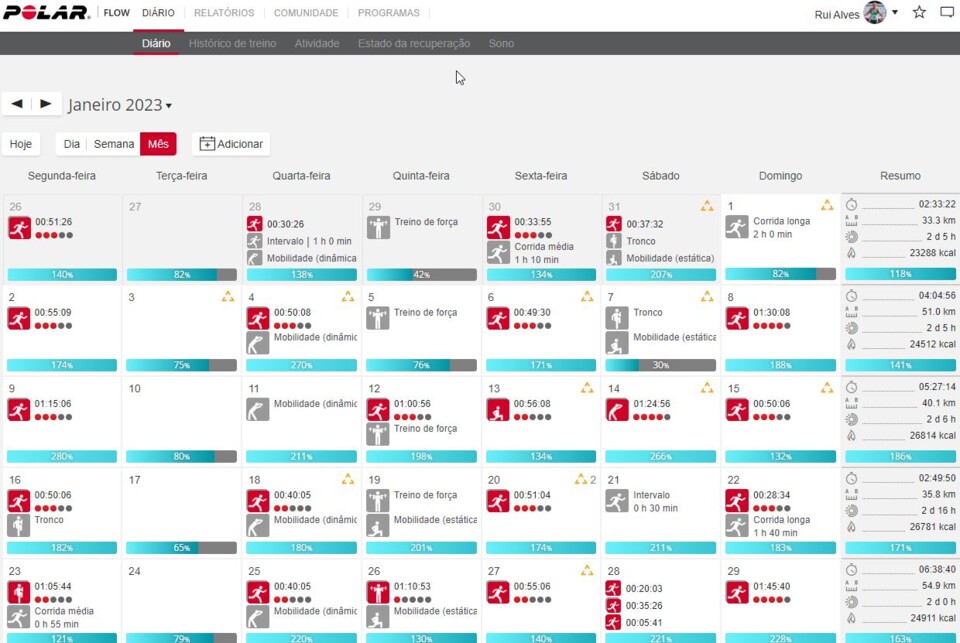Image resolution: width=960 pixels, height=643 pixels.
Task: Click the Adicionar button
Action: (231, 144)
